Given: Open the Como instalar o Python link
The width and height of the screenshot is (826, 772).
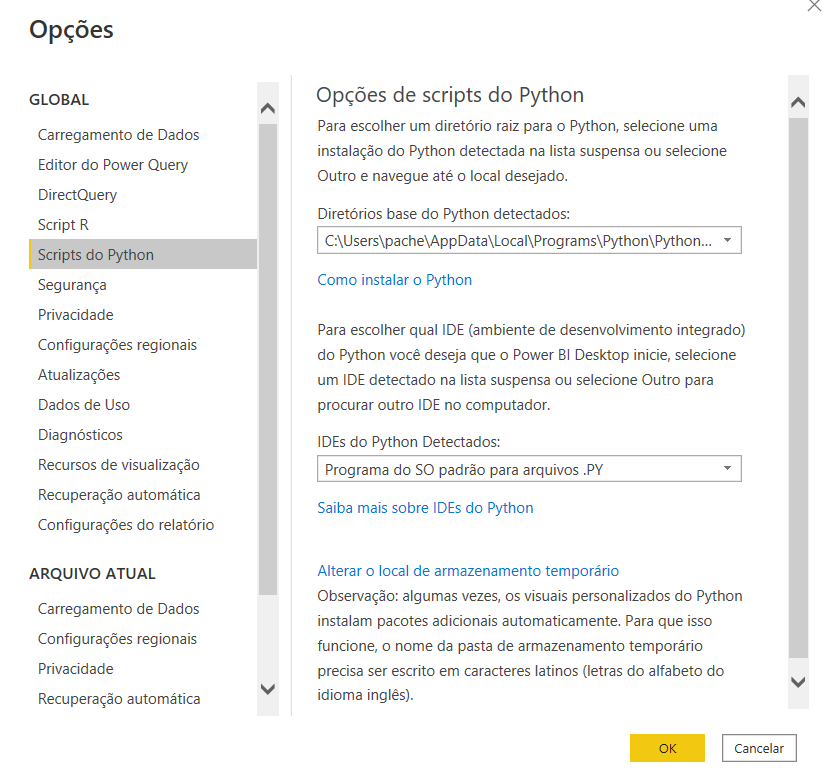Looking at the screenshot, I should point(395,280).
